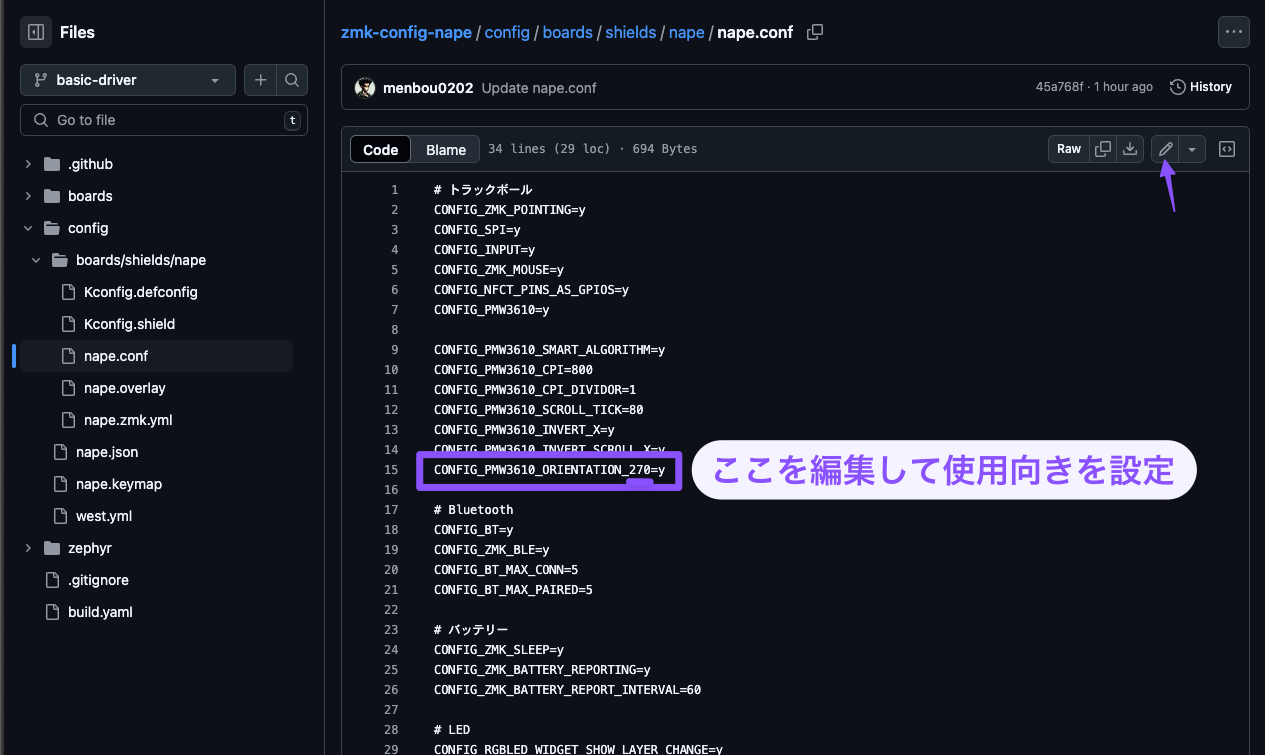The image size is (1265, 755).
Task: Open nape.overlay in the file tree
Action: coord(125,388)
